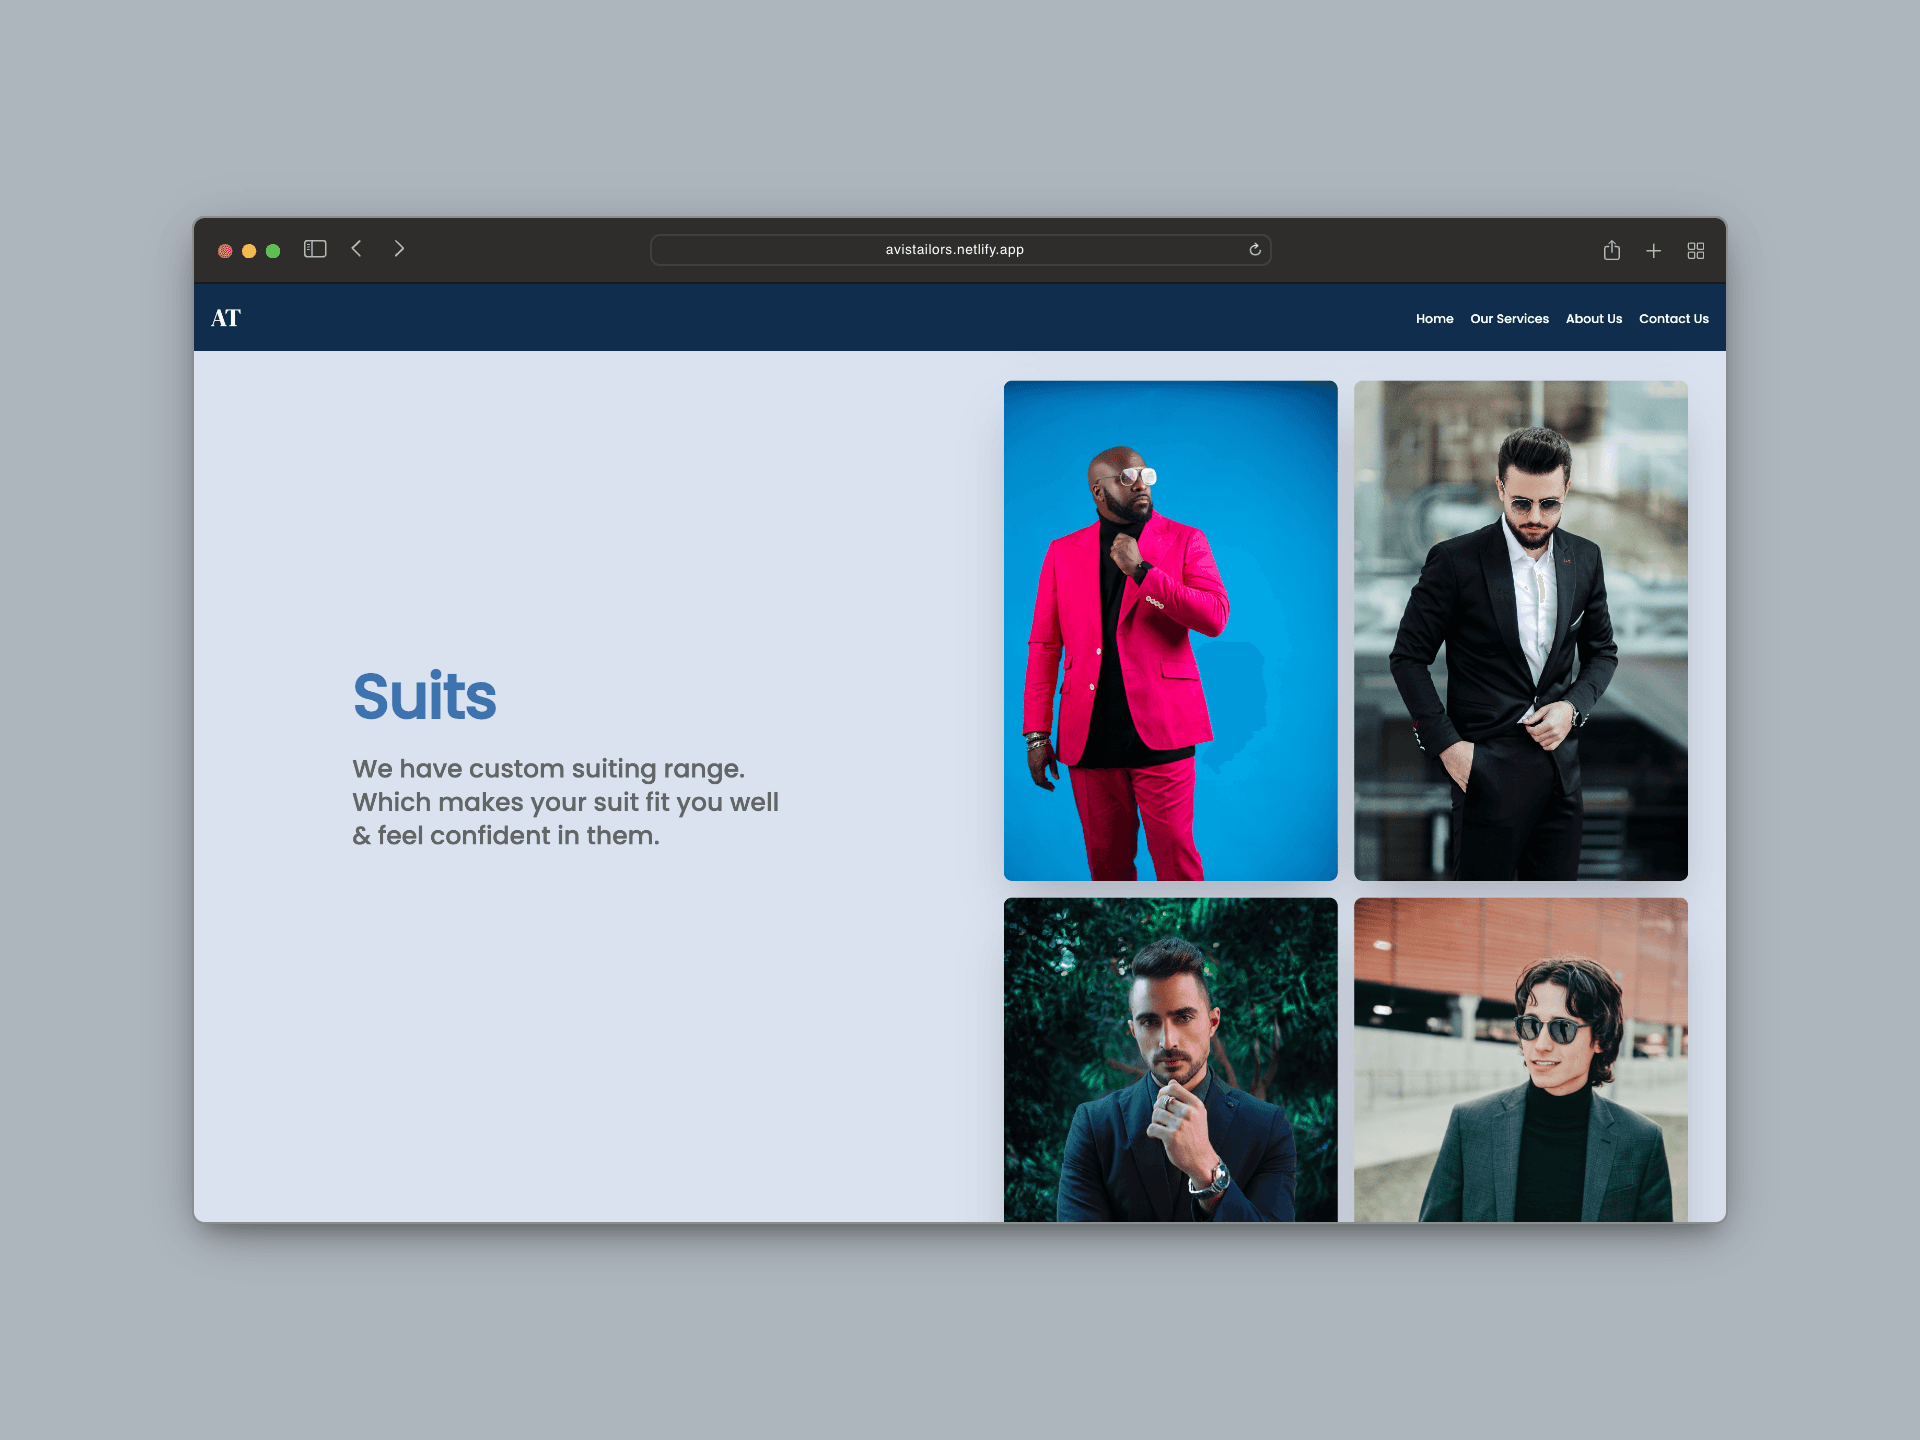Navigate to Contact Us
Screen dimensions: 1920x1440
tap(1673, 319)
